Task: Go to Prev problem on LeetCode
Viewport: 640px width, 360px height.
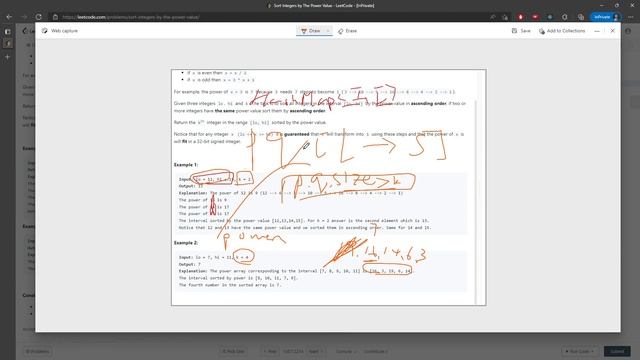Action: [x=270, y=351]
